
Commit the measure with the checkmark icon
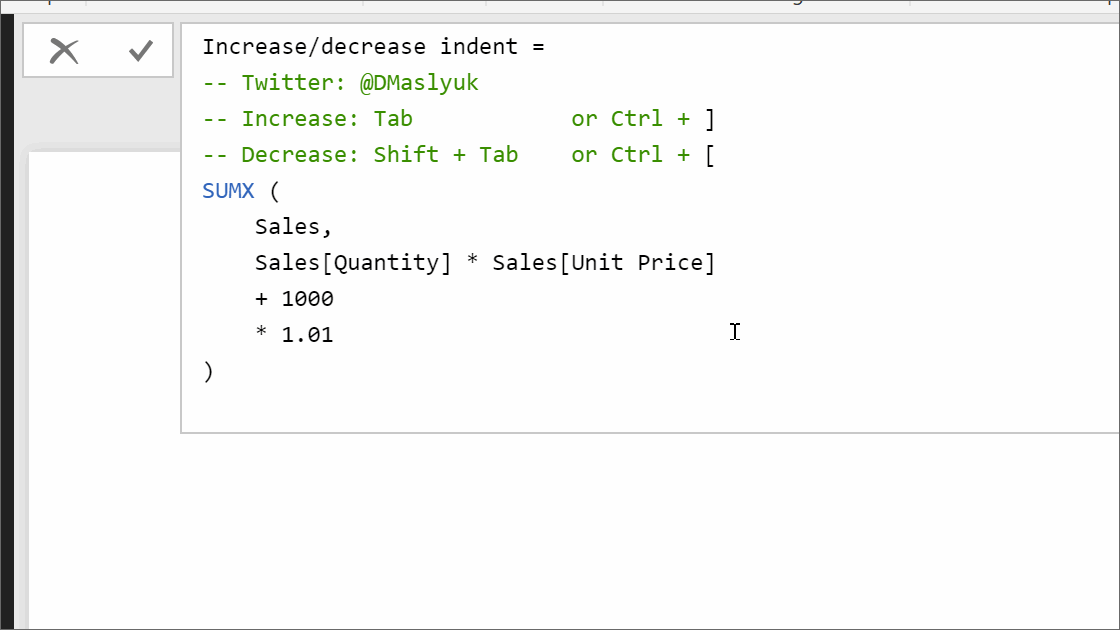coord(141,50)
